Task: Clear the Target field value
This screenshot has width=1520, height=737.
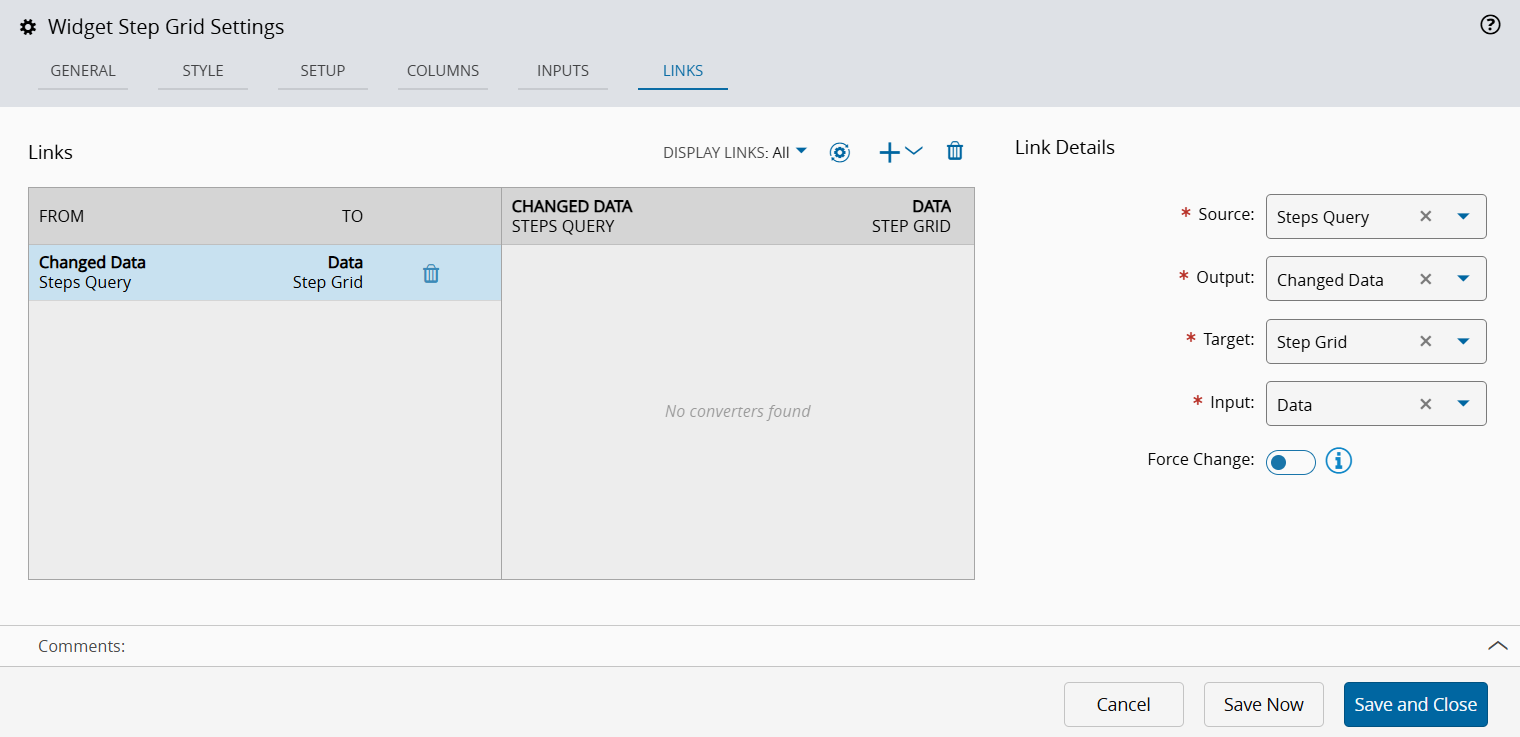Action: tap(1426, 341)
